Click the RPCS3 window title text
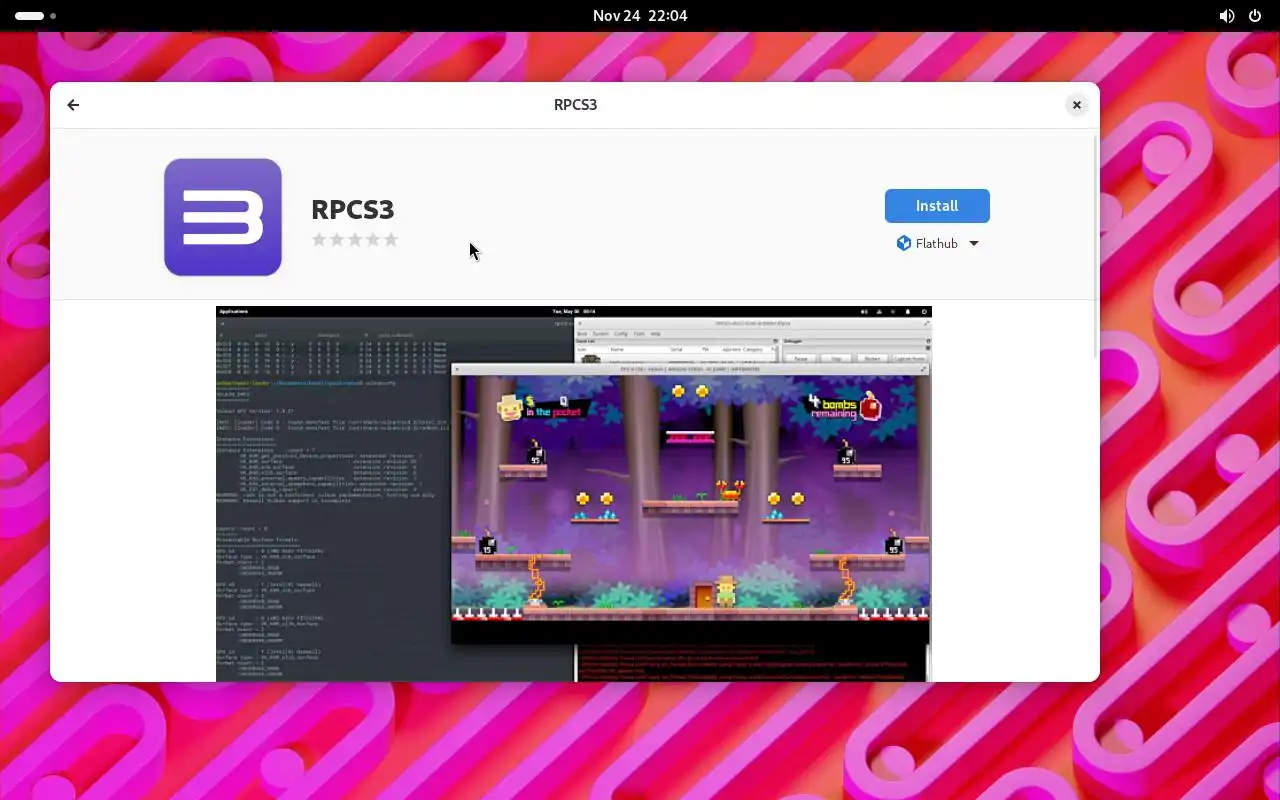Screen dimensions: 1280x800 [575, 105]
